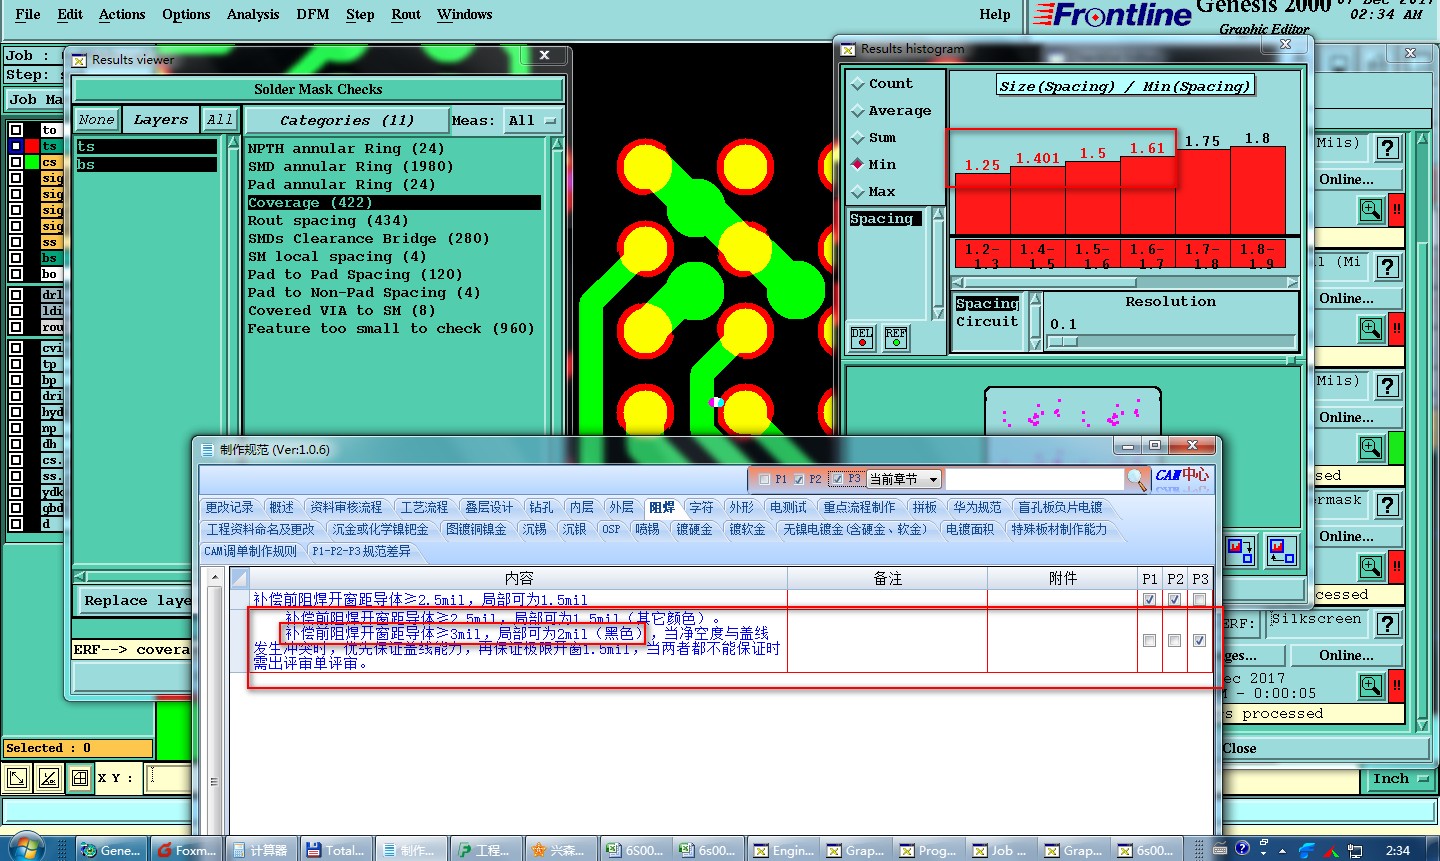Select the Max radio button
Viewport: 1440px width, 861px height.
(858, 192)
